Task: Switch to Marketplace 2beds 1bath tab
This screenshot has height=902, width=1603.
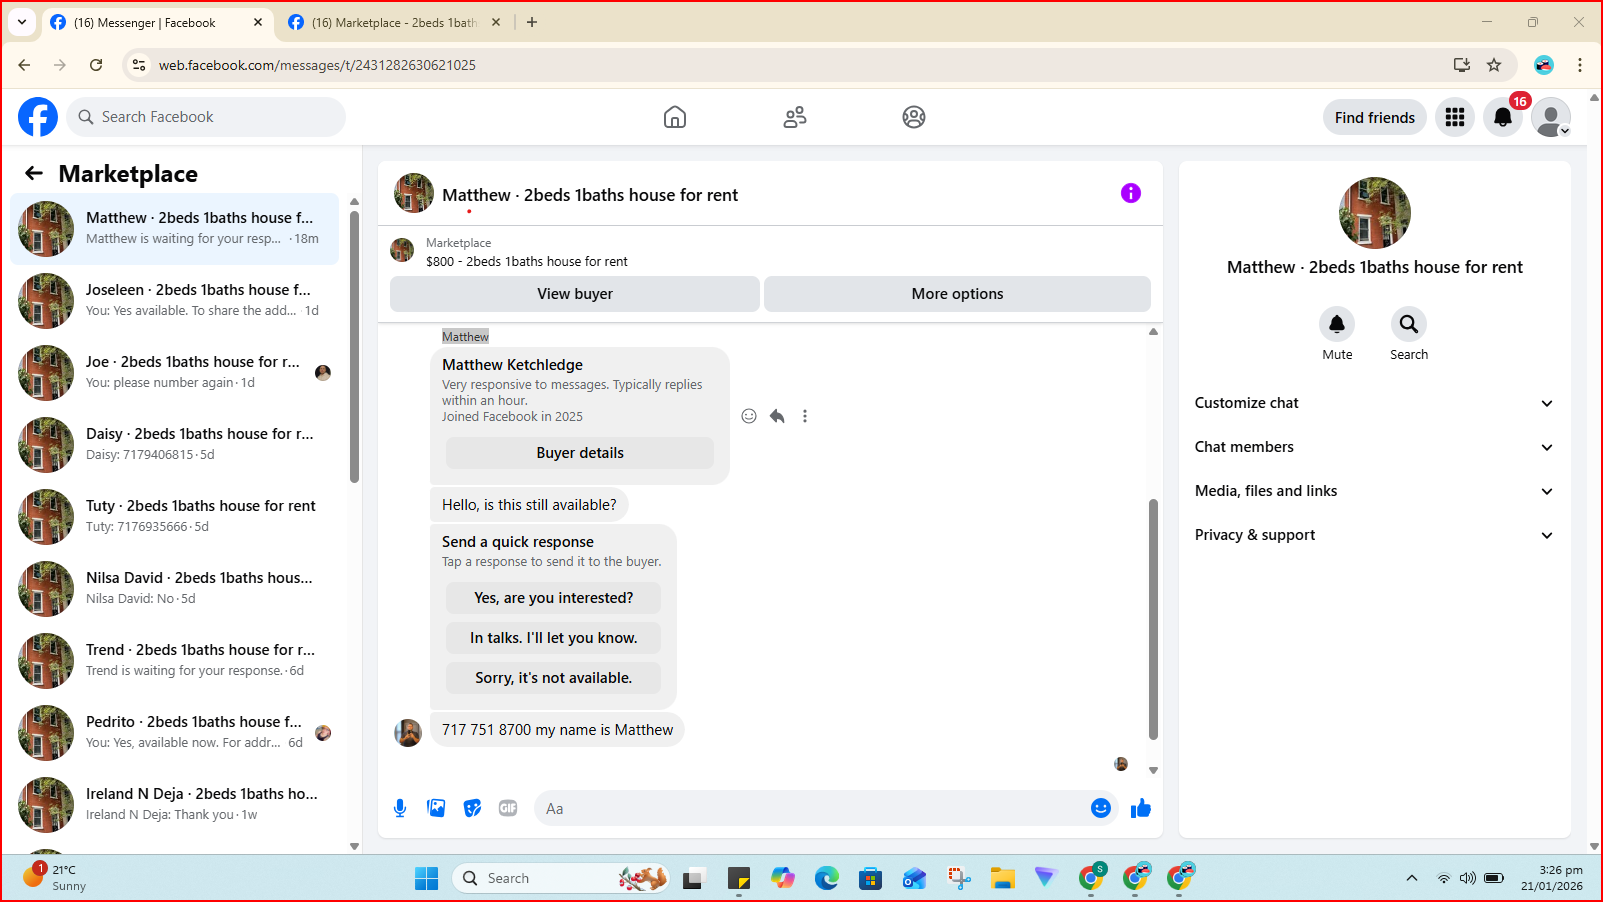Action: click(x=393, y=22)
